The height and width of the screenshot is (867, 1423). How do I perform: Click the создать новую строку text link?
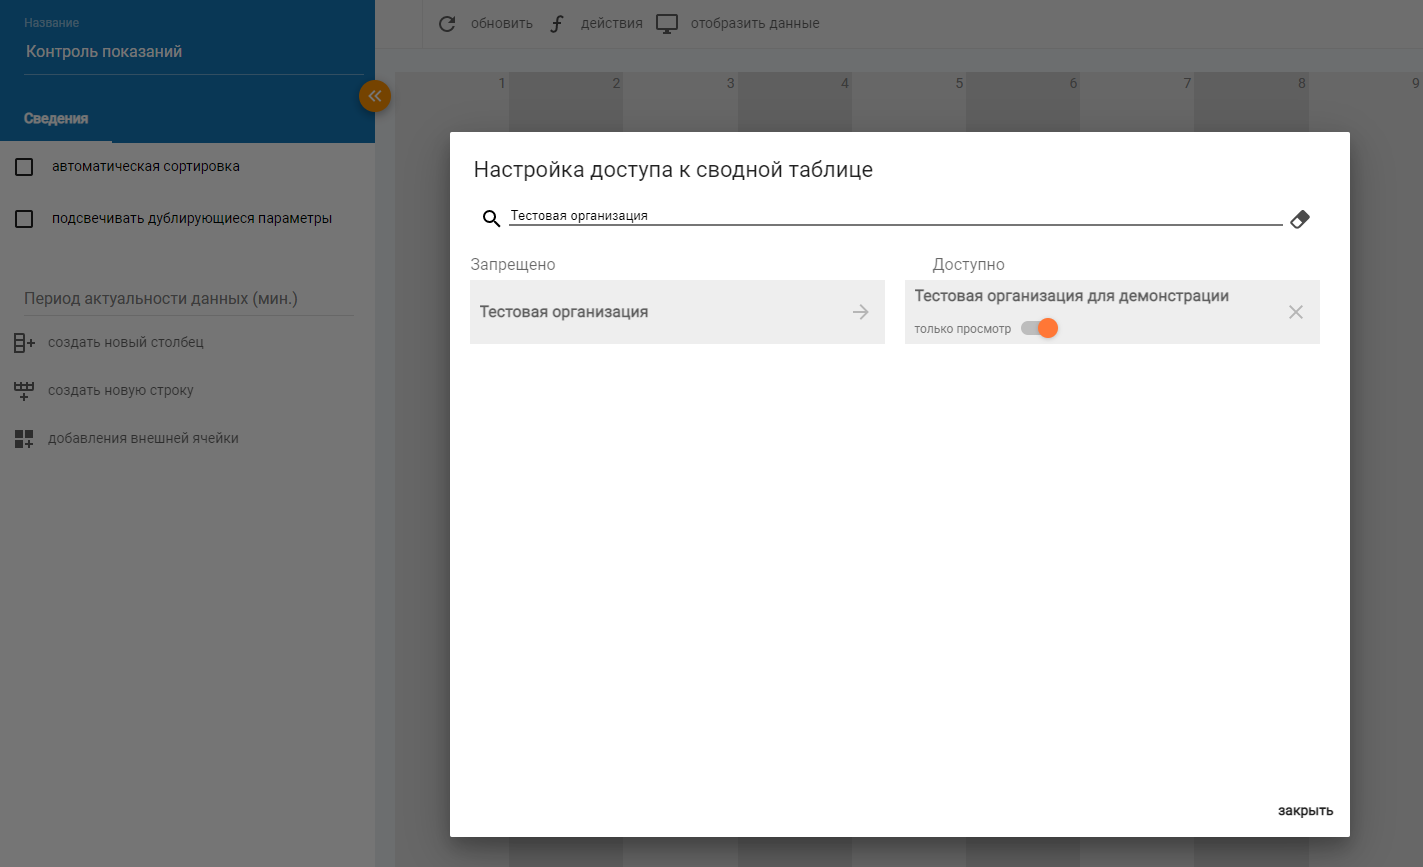coord(121,390)
